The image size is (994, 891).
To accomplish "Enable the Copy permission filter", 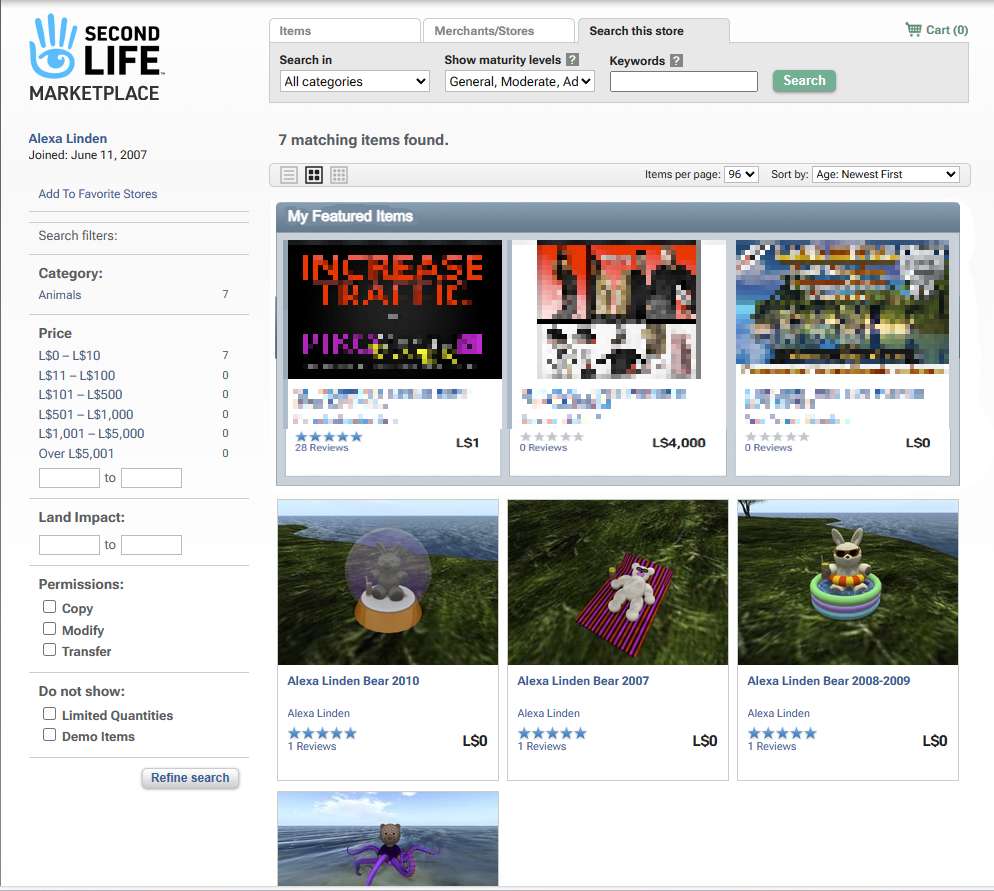I will click(x=49, y=607).
